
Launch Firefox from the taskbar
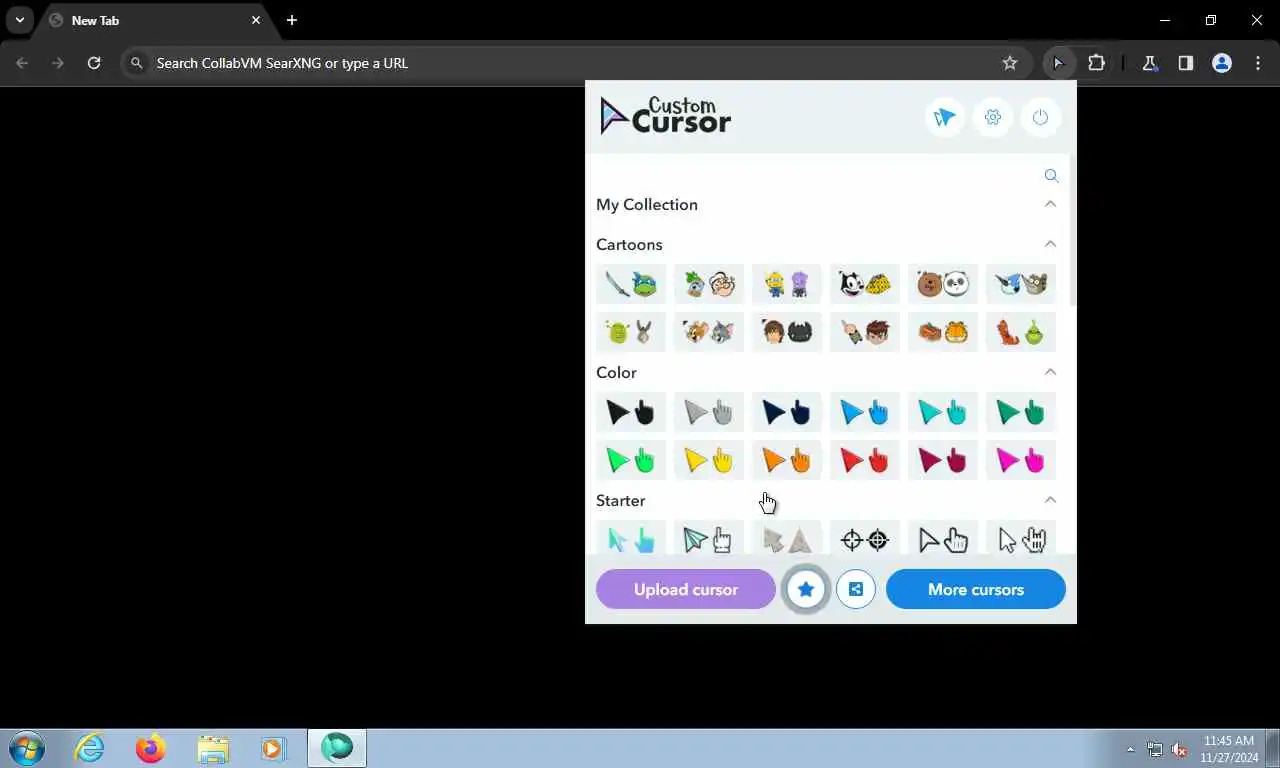click(x=151, y=748)
